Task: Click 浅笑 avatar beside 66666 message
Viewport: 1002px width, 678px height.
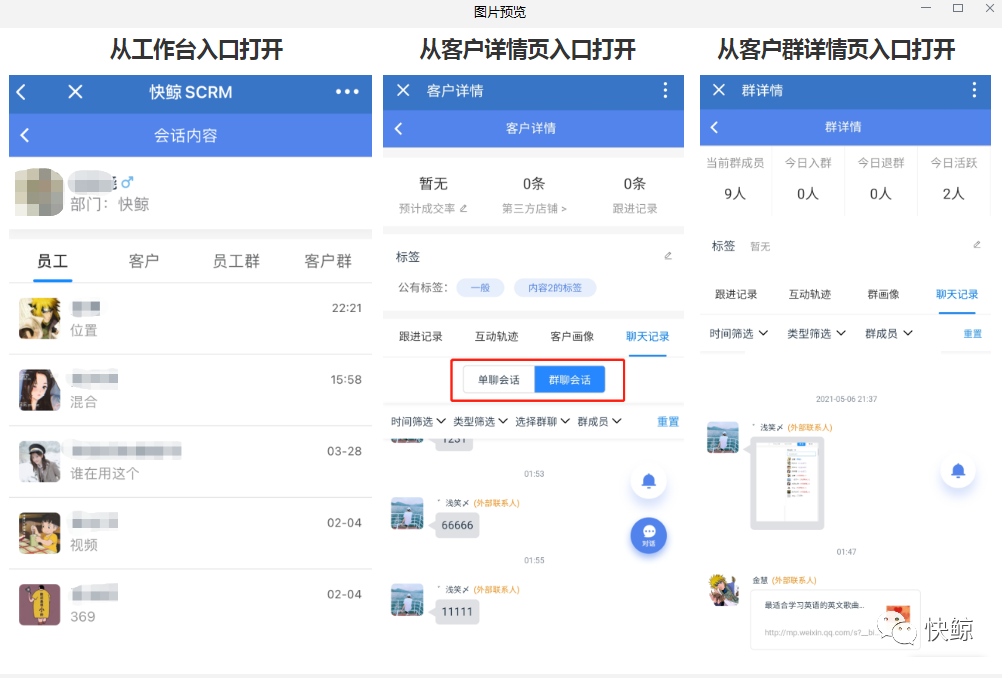Action: [407, 513]
